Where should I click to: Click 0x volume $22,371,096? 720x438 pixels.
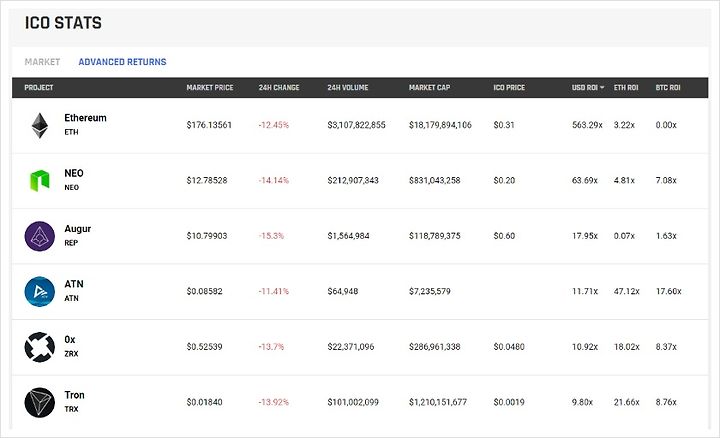[x=351, y=347]
